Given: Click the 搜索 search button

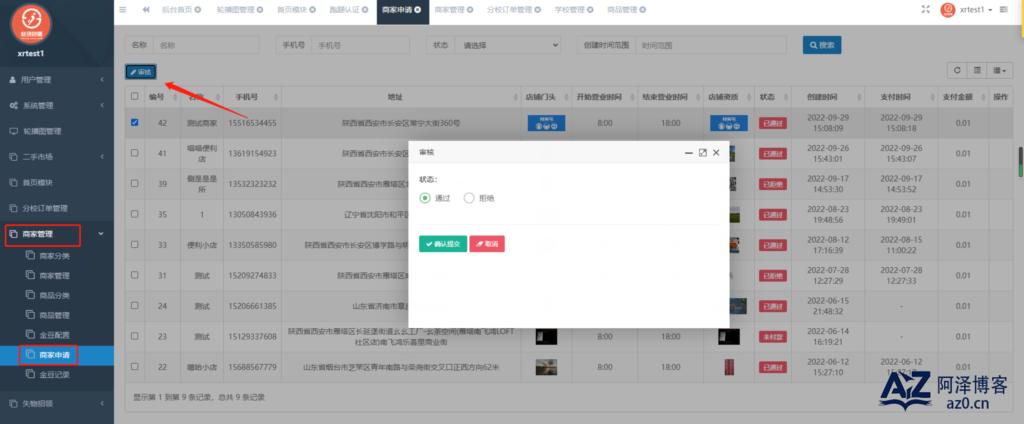Looking at the screenshot, I should coord(822,45).
